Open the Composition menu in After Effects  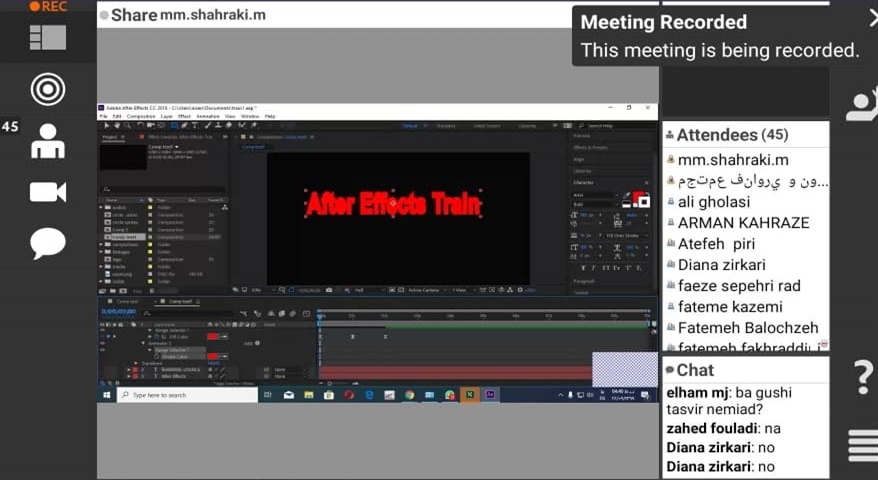[x=141, y=116]
